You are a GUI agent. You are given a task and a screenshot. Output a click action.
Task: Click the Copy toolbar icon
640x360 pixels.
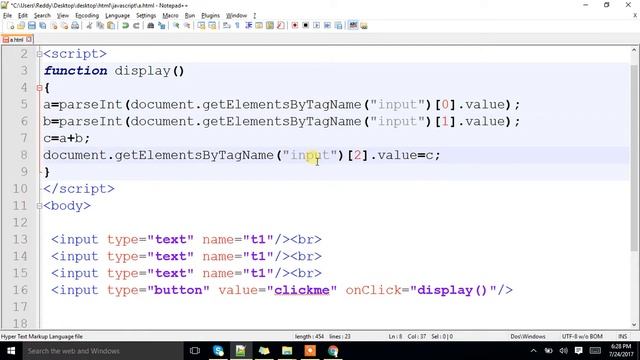[x=100, y=26]
